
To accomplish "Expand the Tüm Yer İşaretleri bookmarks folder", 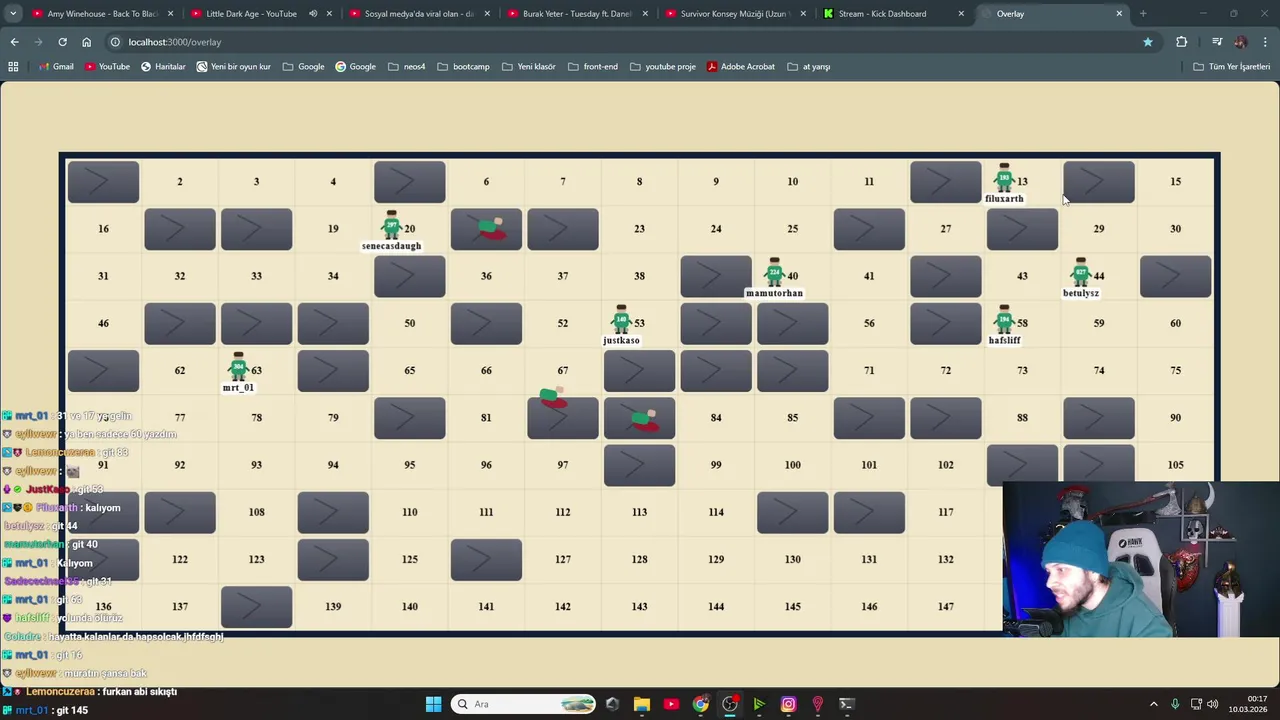I will click(x=1232, y=66).
